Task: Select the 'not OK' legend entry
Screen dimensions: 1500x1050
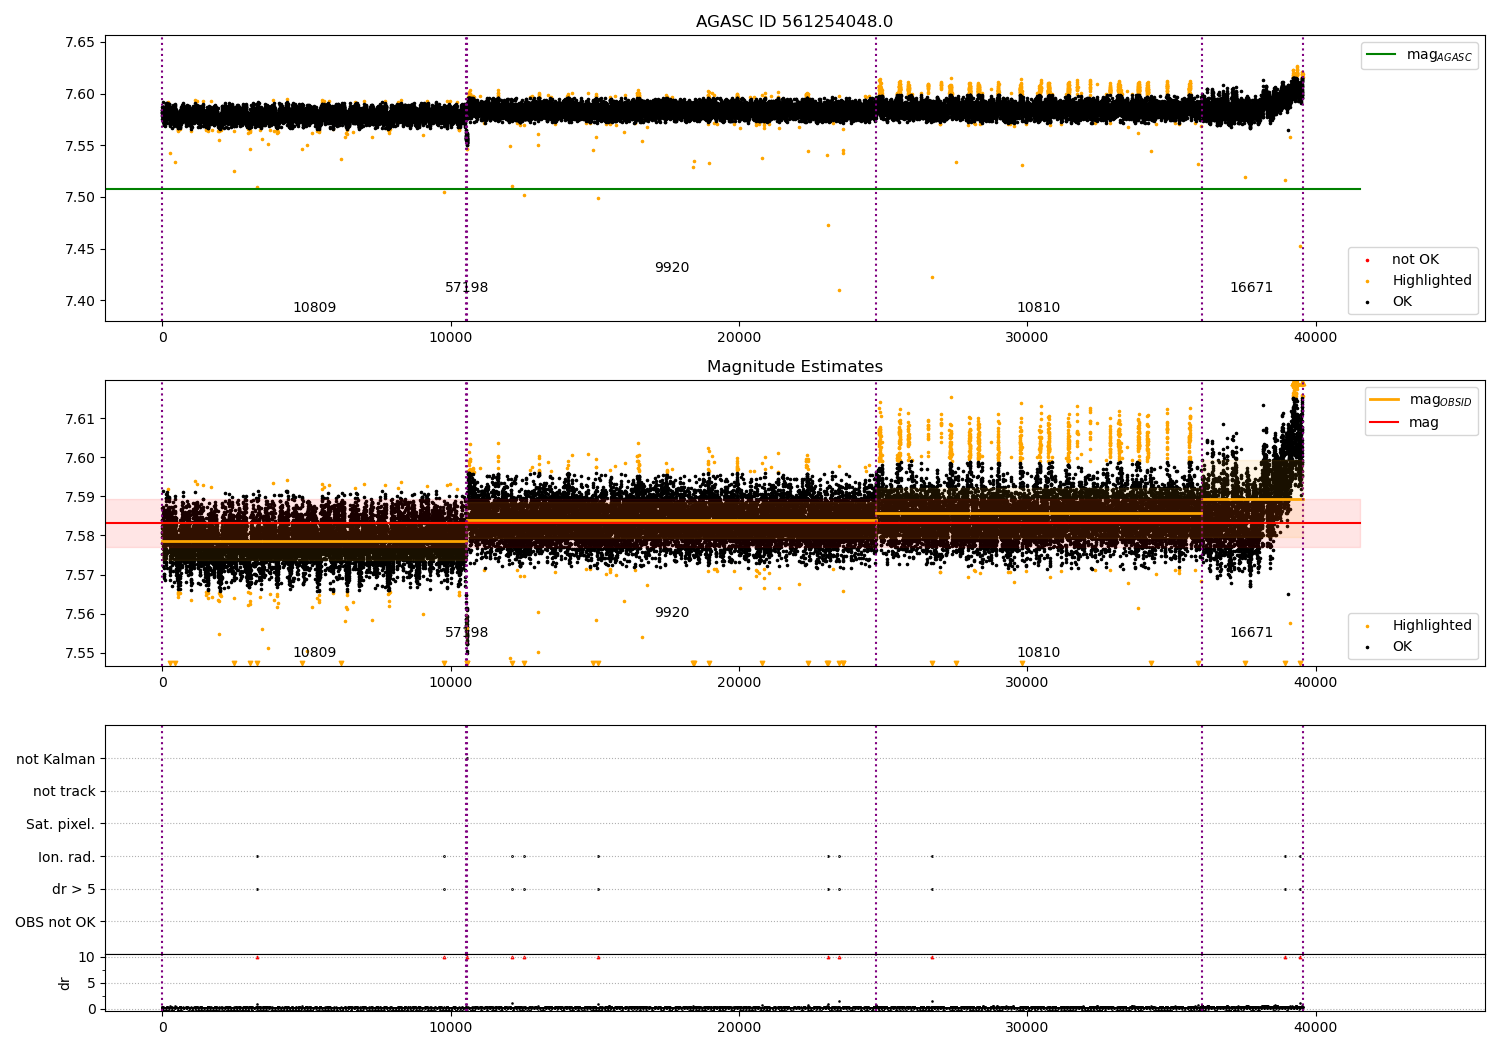Action: (x=1415, y=260)
